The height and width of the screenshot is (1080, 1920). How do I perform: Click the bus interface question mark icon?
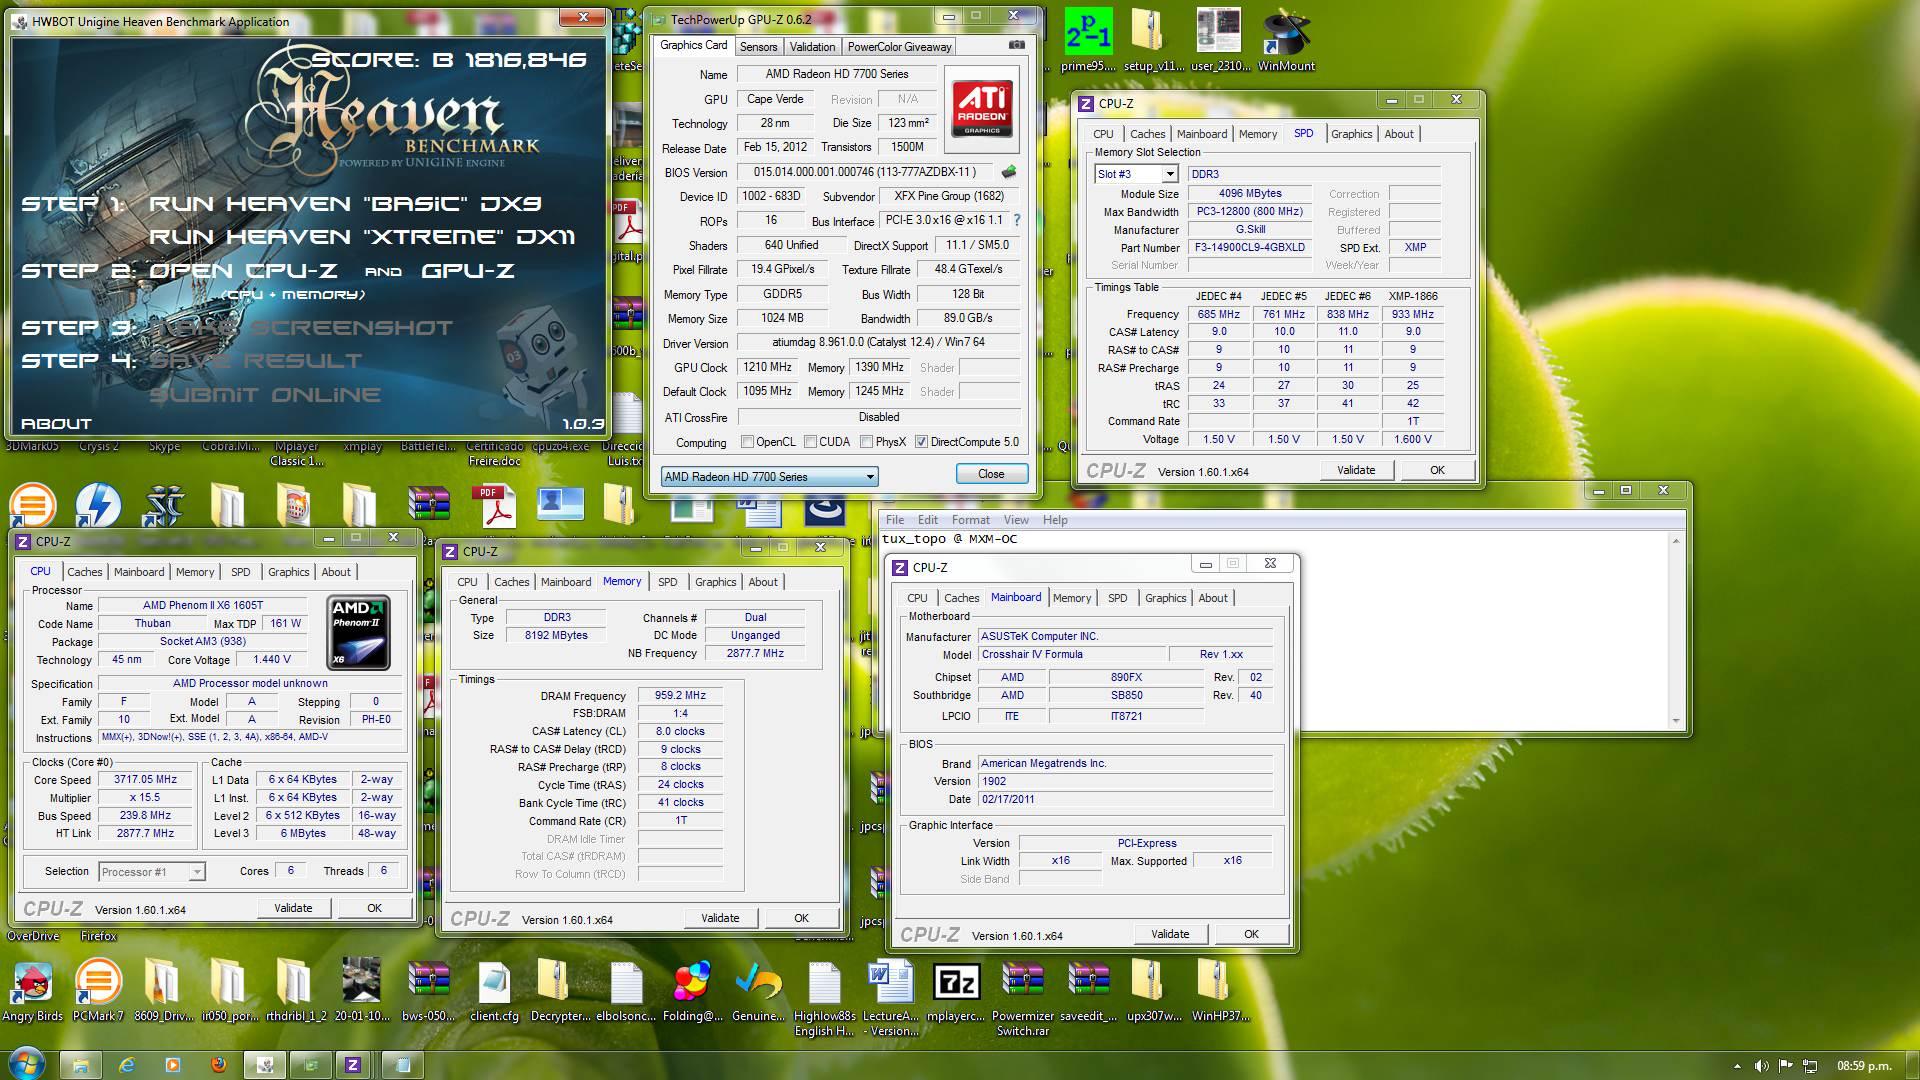click(1017, 220)
